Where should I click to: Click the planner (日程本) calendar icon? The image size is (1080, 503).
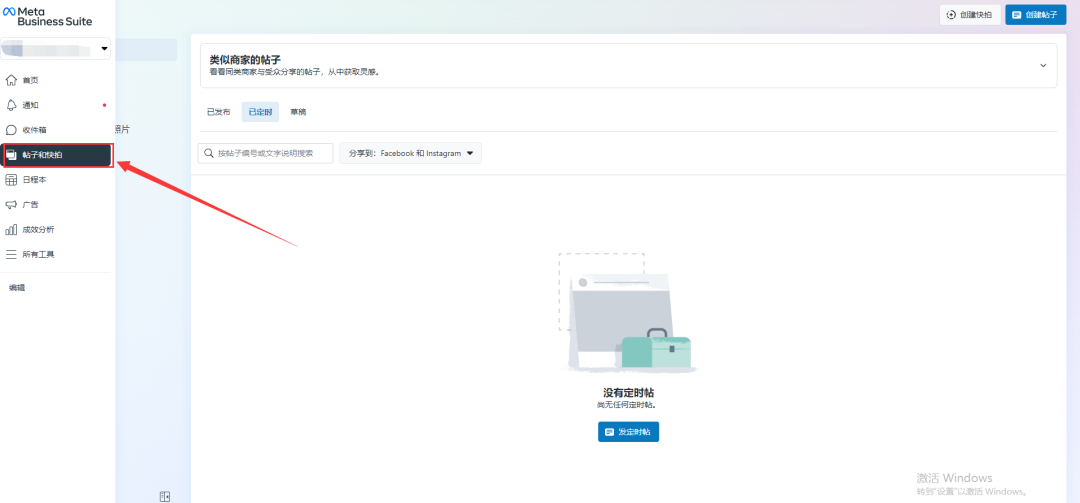[x=11, y=180]
